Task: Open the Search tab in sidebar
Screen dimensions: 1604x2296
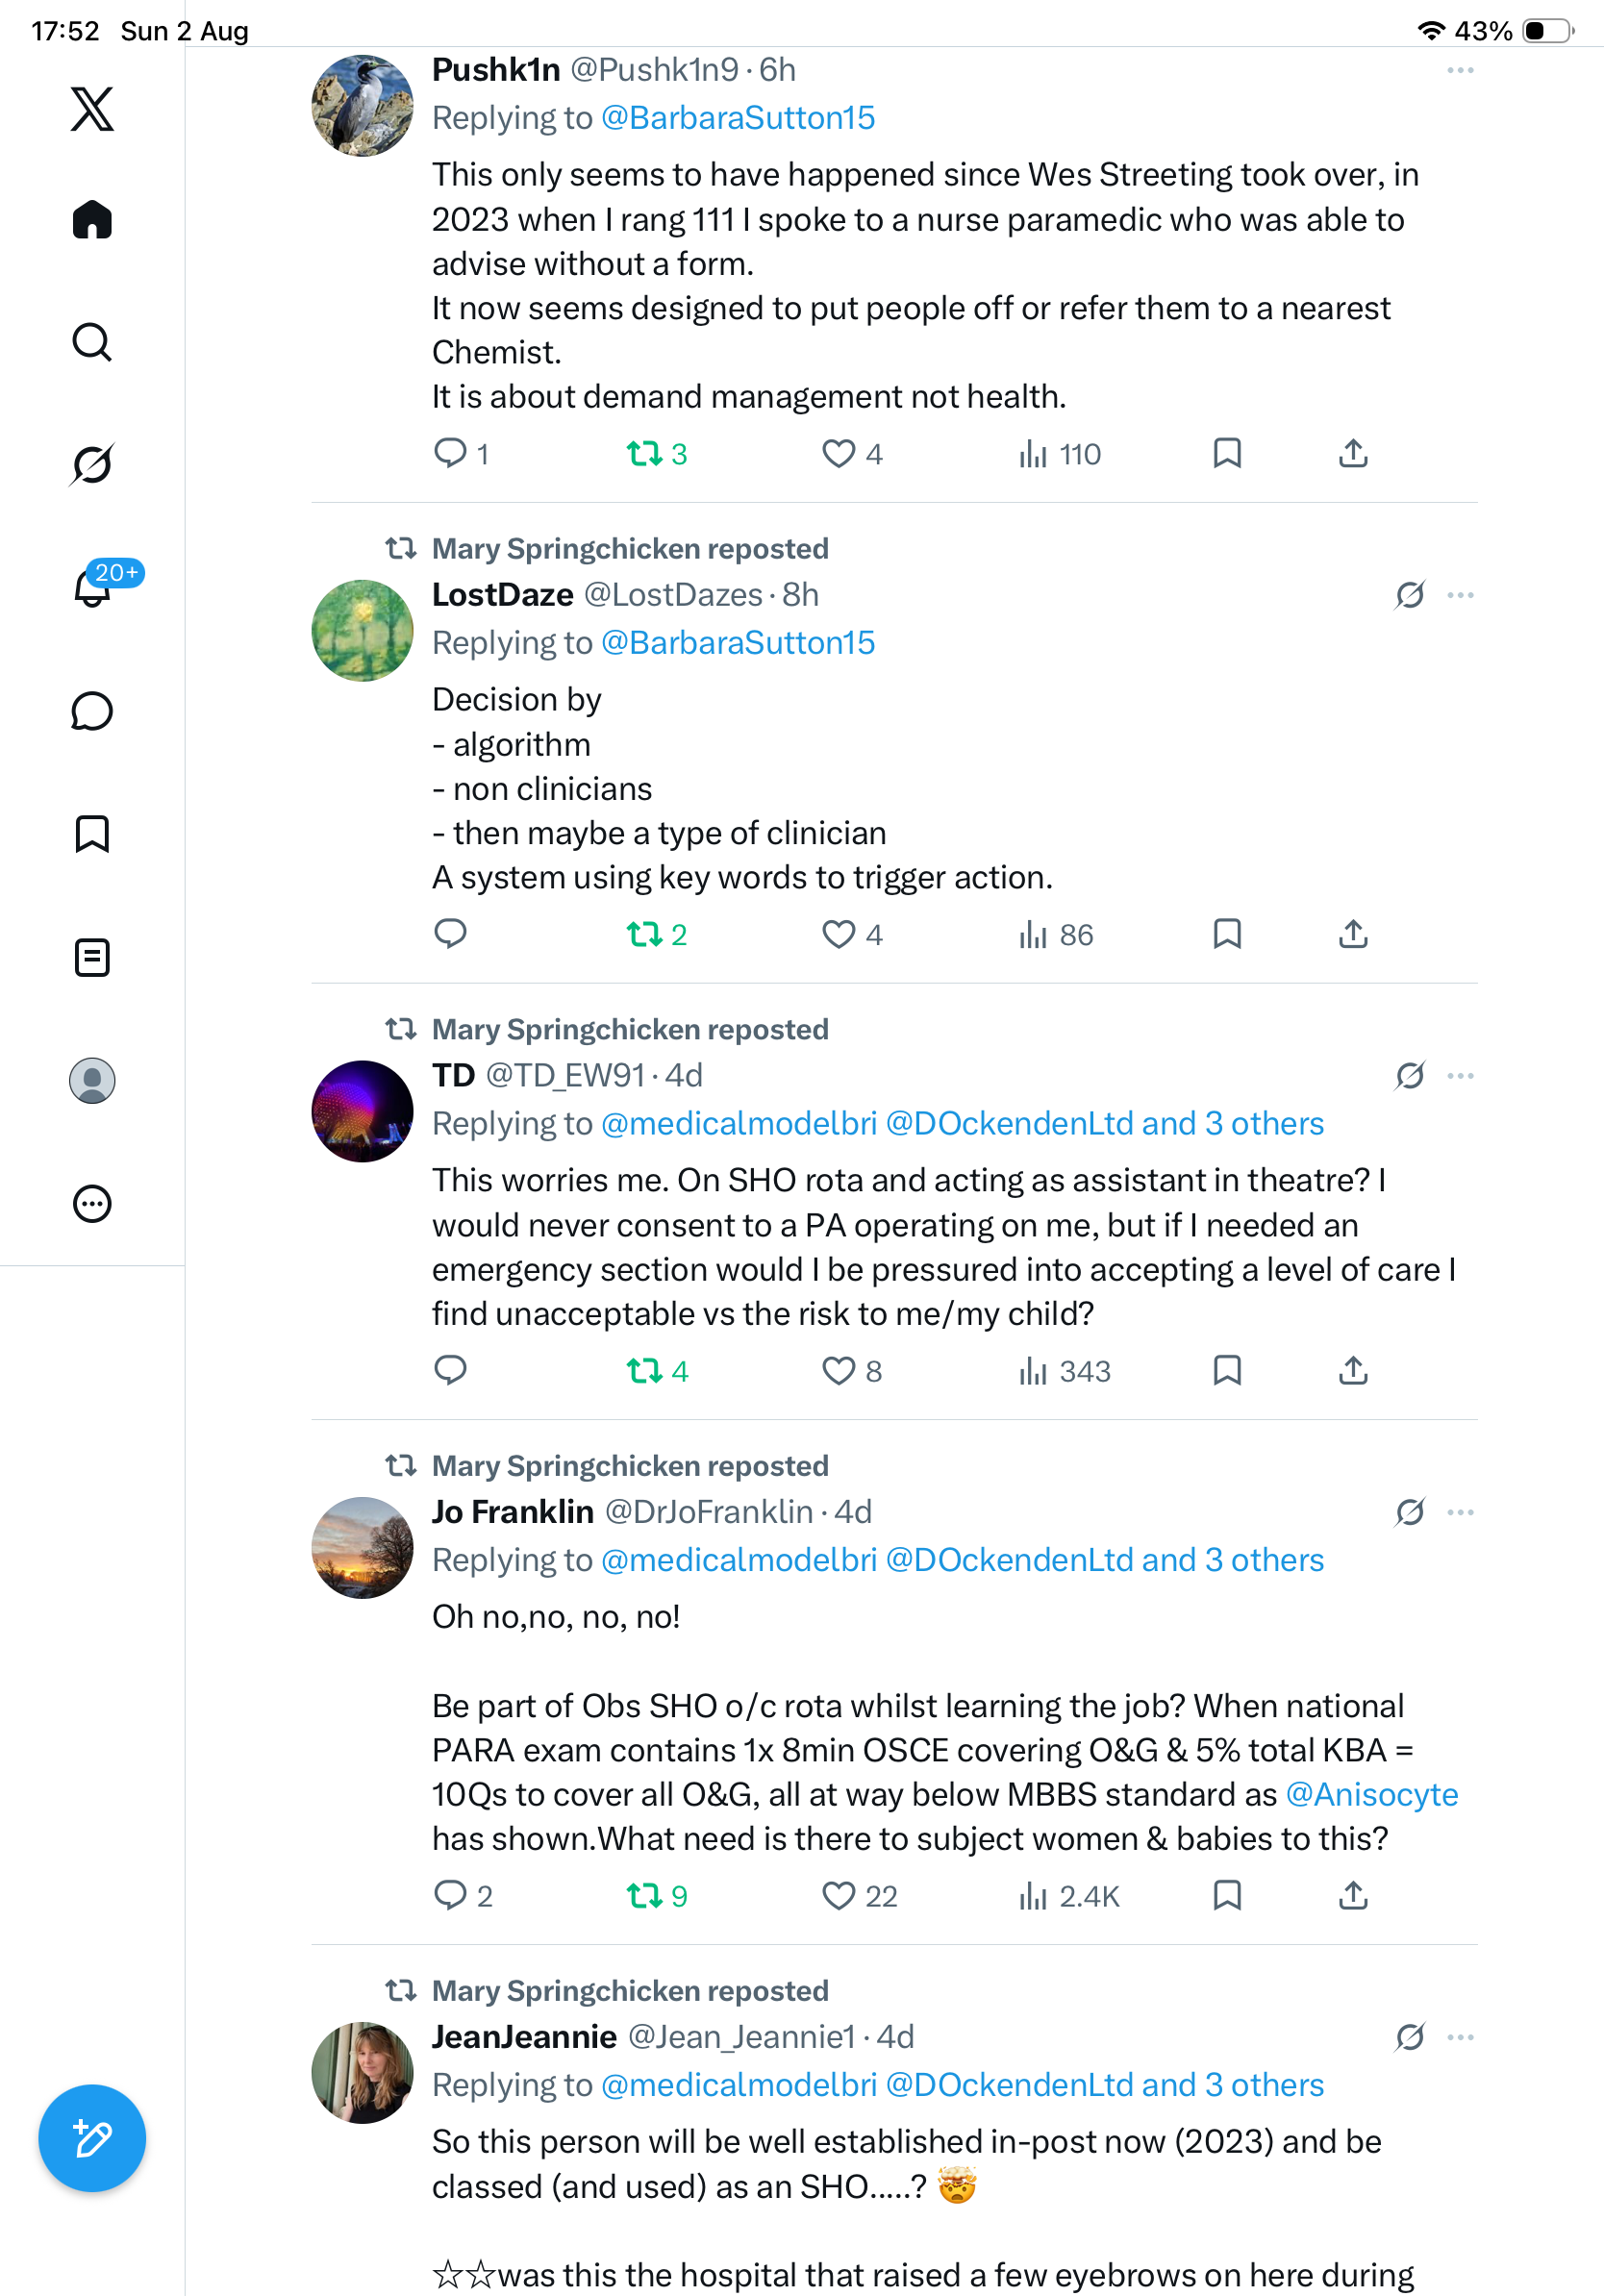Action: tap(92, 342)
